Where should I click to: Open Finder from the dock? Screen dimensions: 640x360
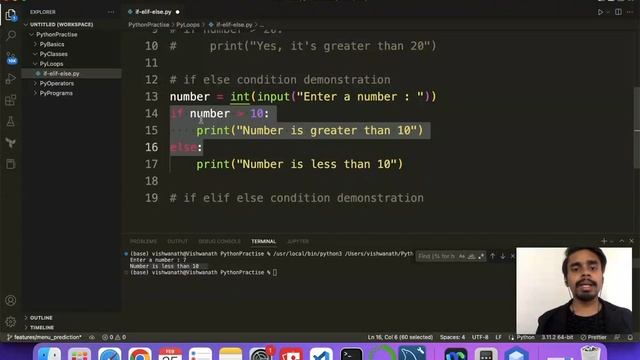(x=49, y=353)
